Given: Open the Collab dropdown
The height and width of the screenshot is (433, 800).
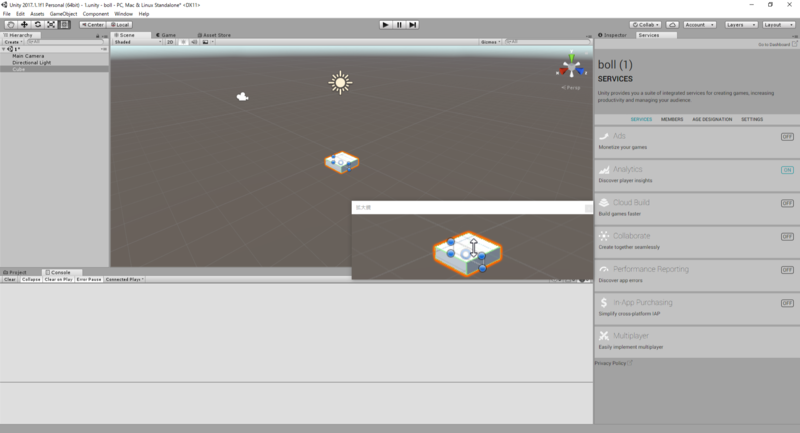Looking at the screenshot, I should point(645,24).
